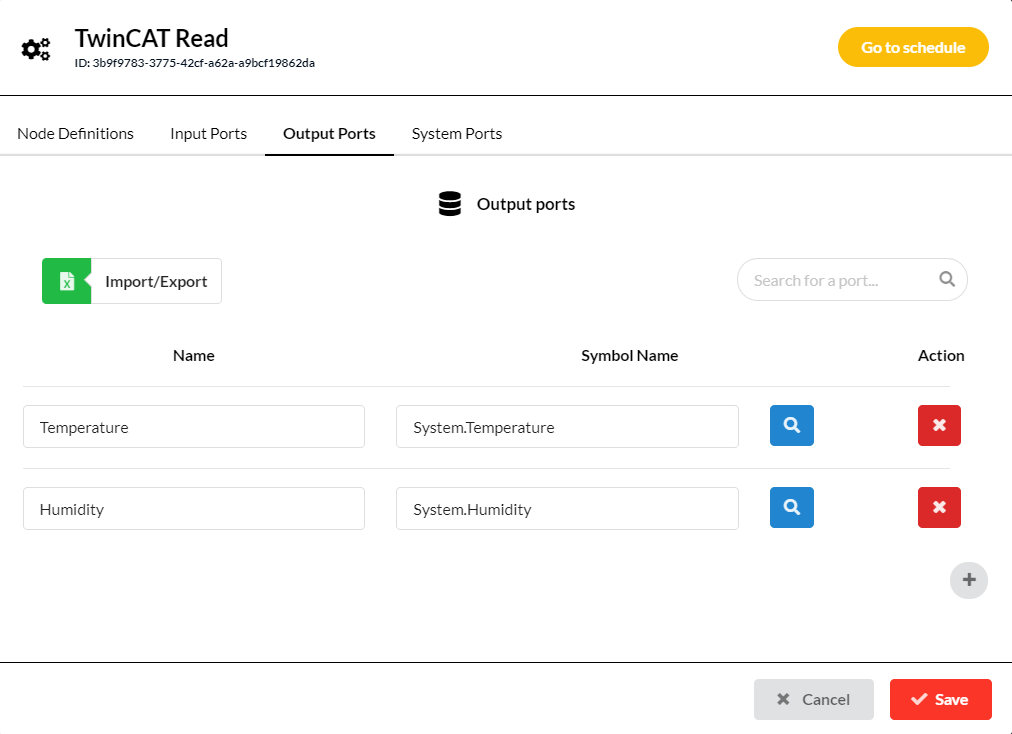Click the Name column header
This screenshot has height=734, width=1012.
(194, 356)
